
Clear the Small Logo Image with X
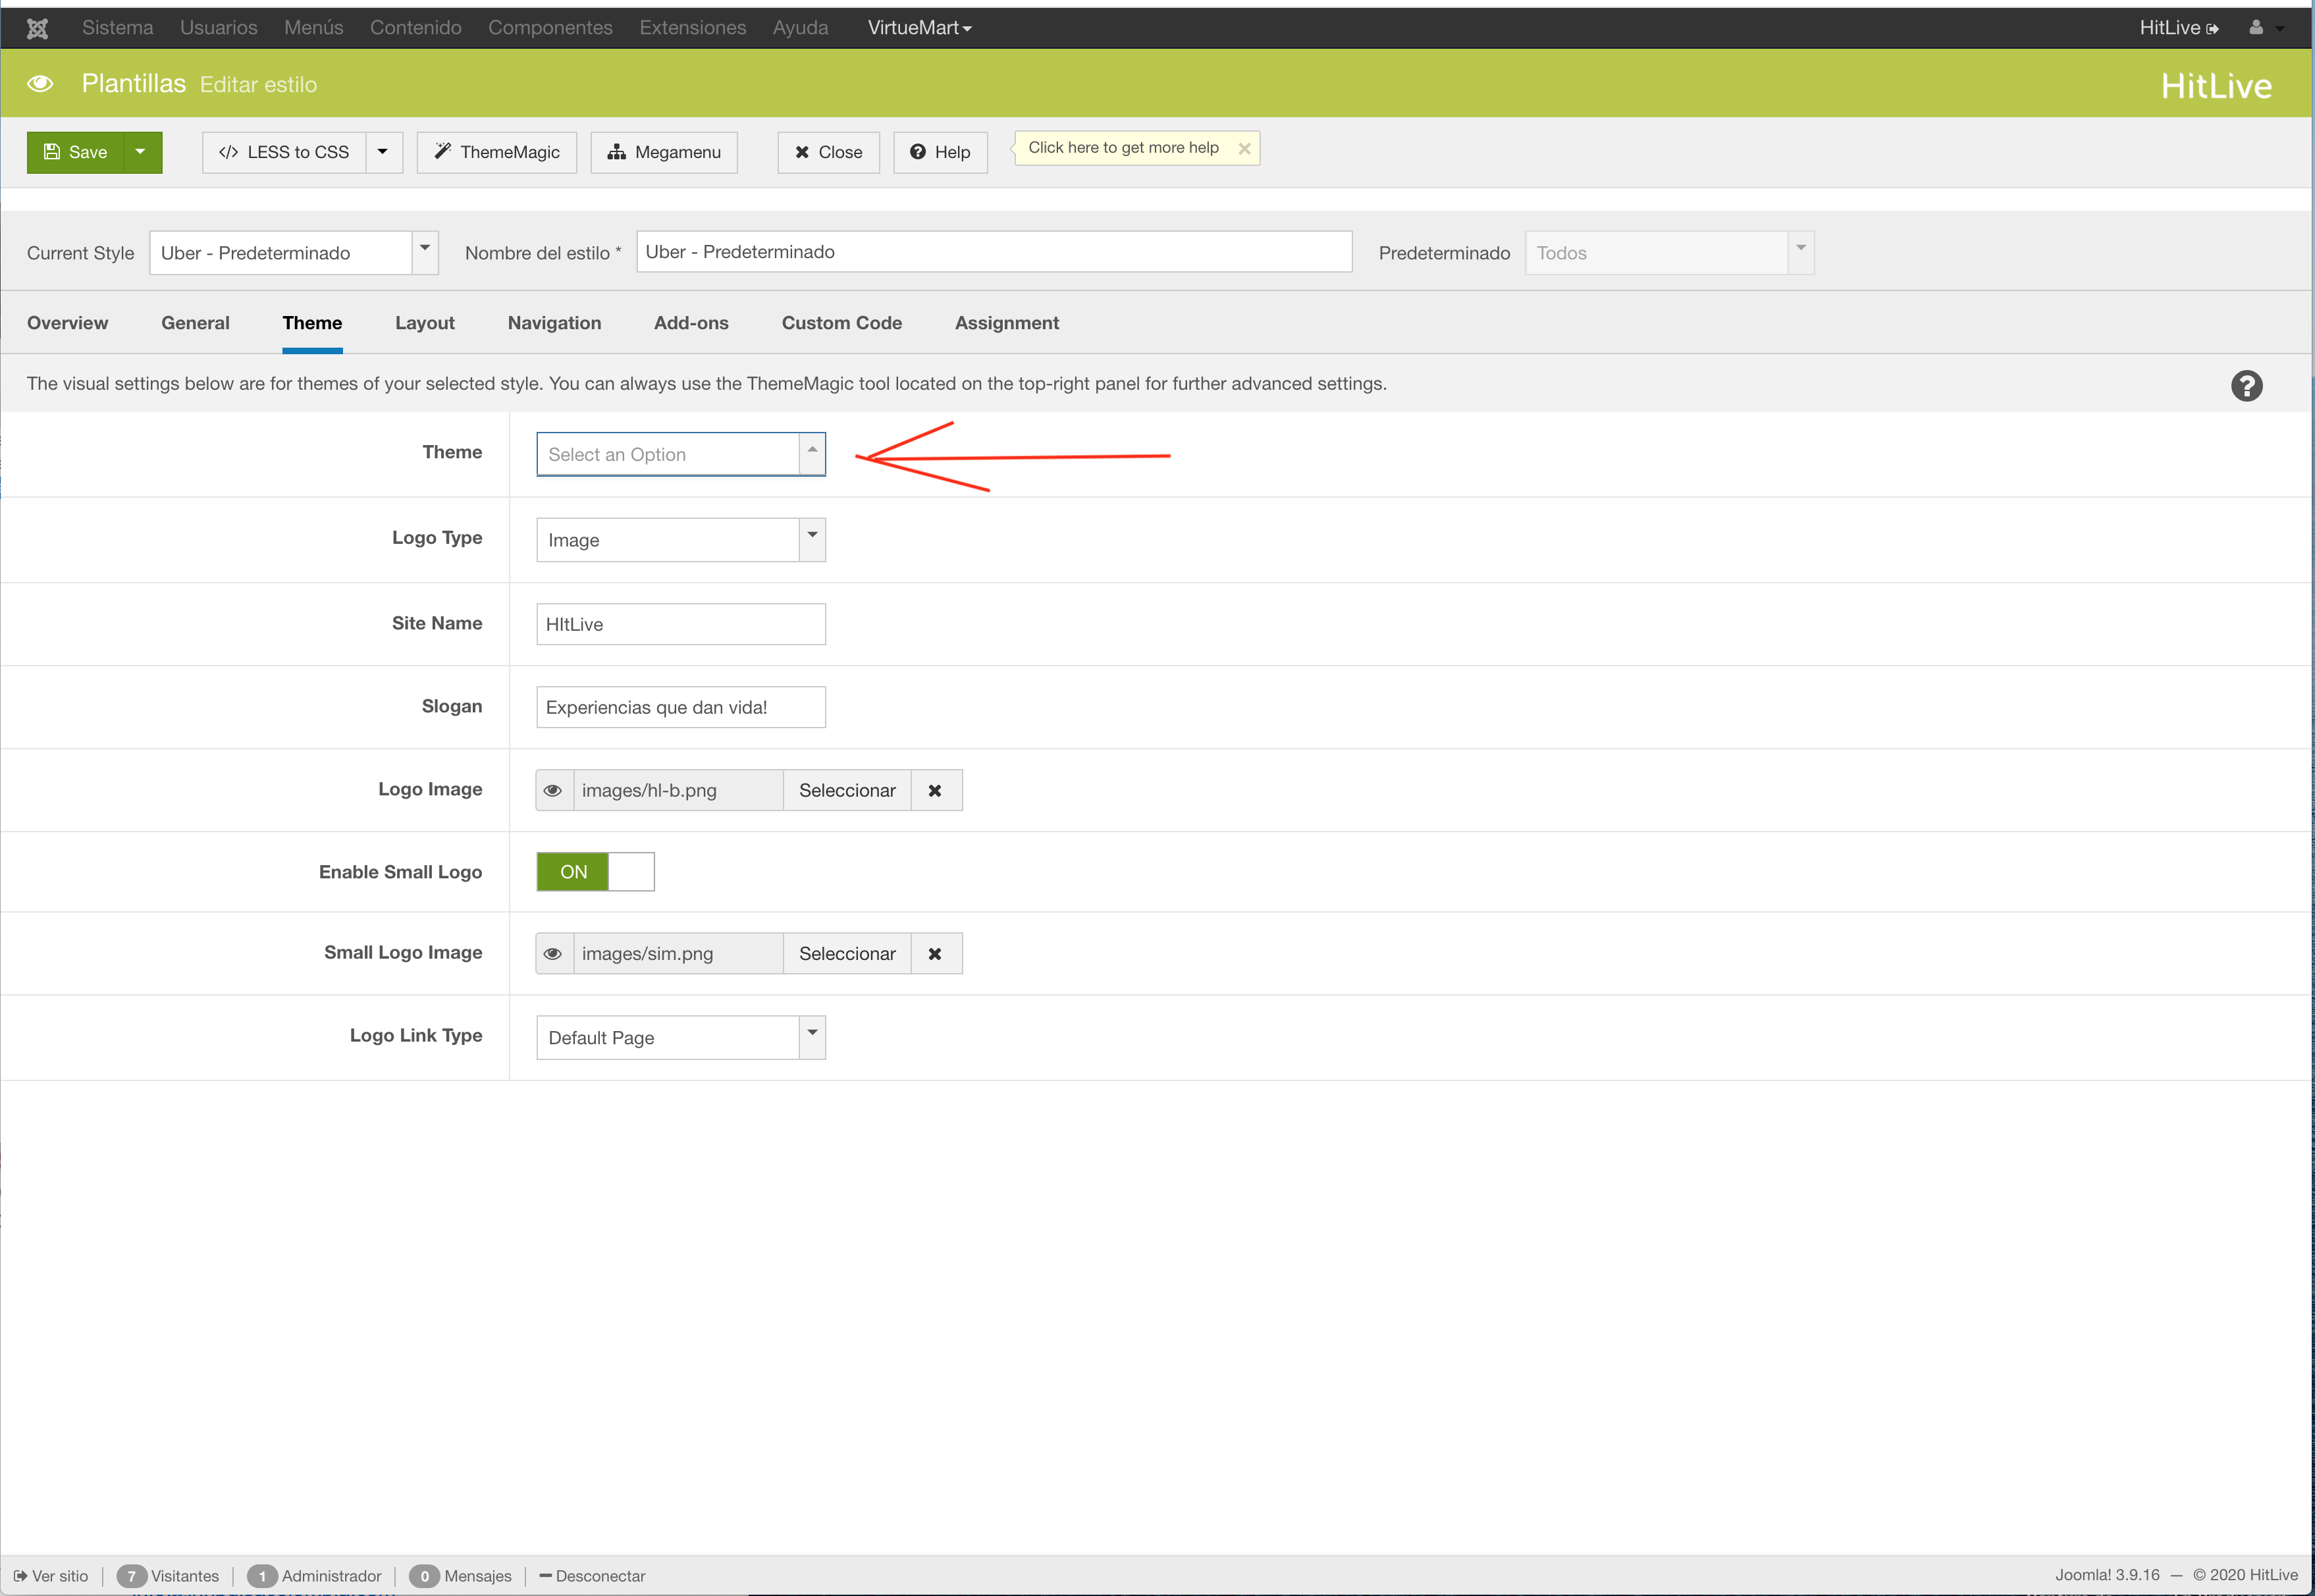[x=935, y=954]
